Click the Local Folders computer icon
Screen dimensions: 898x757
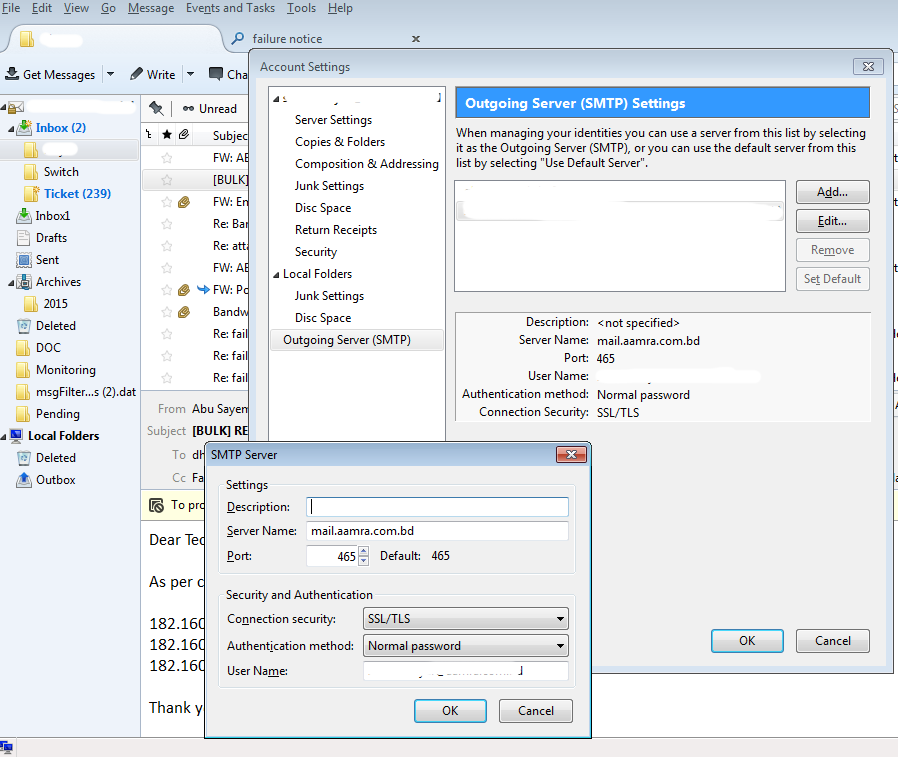tap(17, 436)
